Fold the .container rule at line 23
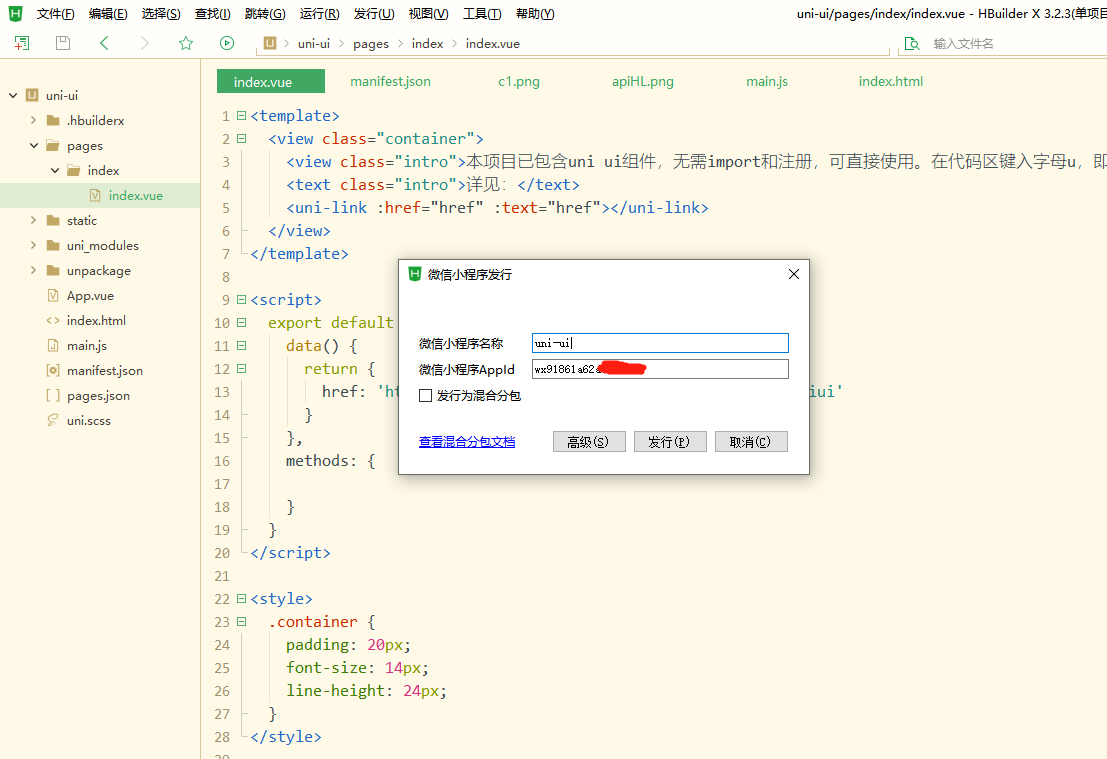The height and width of the screenshot is (759, 1107). click(x=241, y=621)
